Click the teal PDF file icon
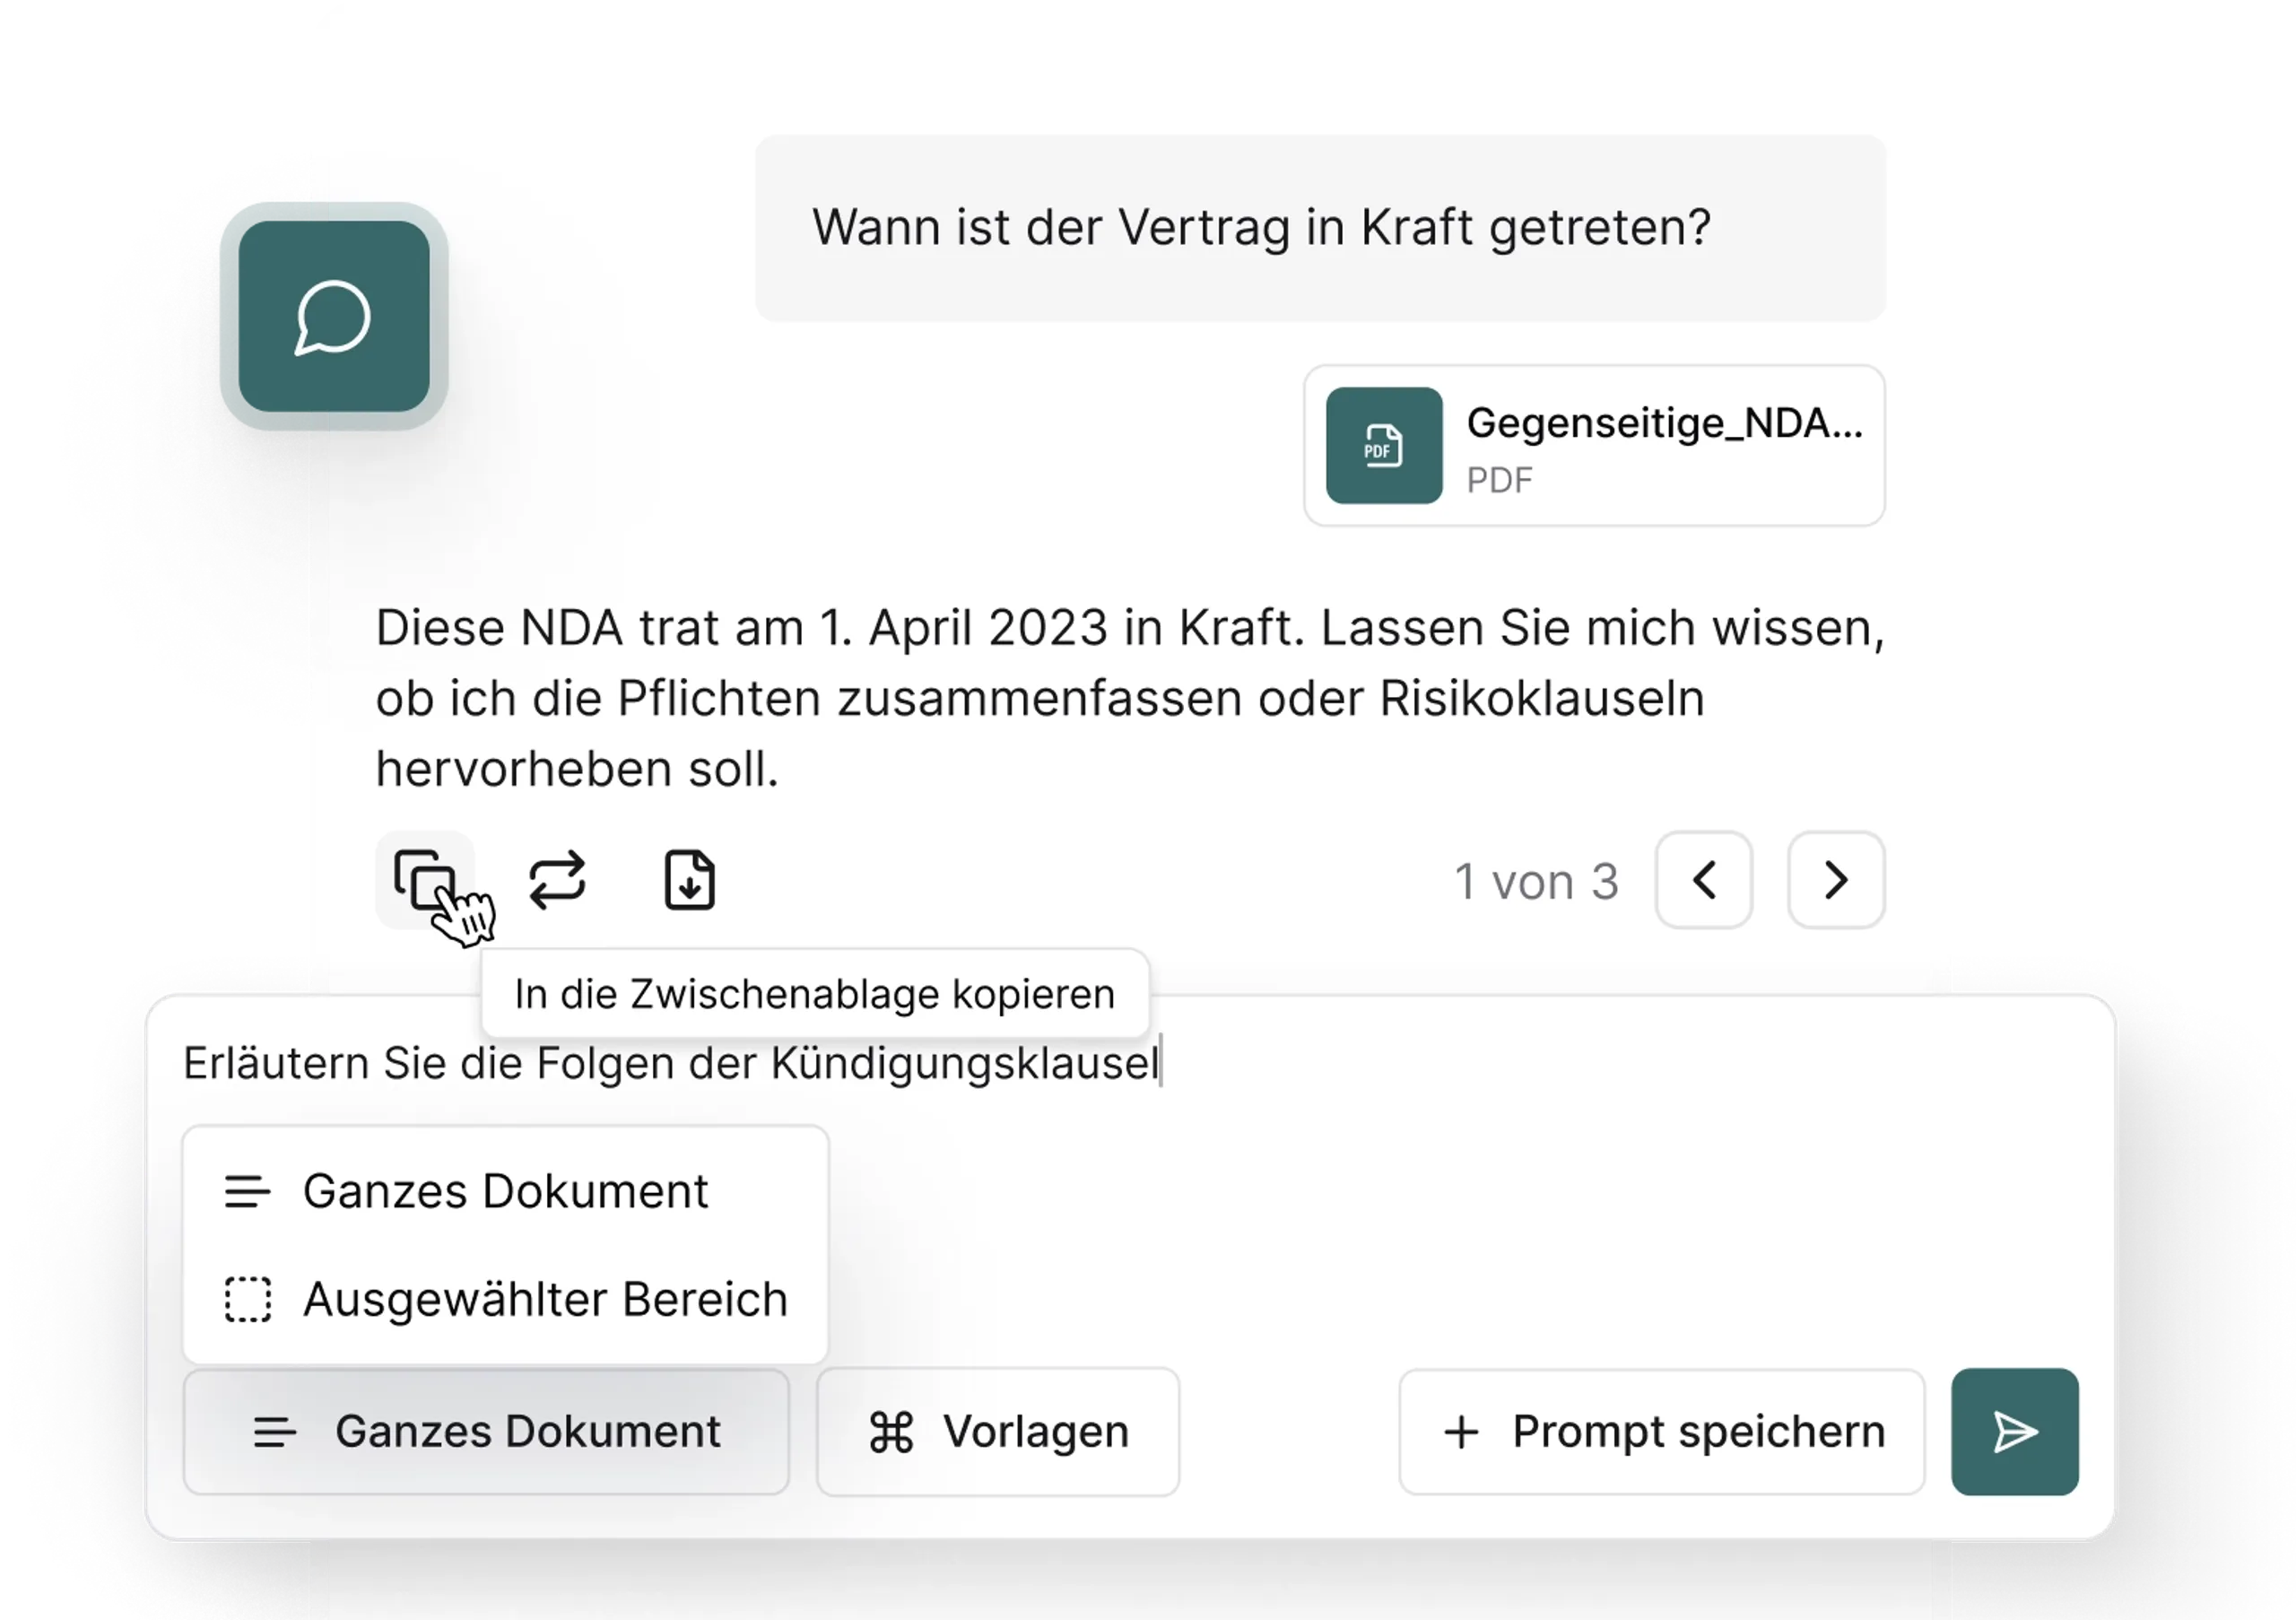Screen dimensions: 2296x1620 [x=1383, y=445]
